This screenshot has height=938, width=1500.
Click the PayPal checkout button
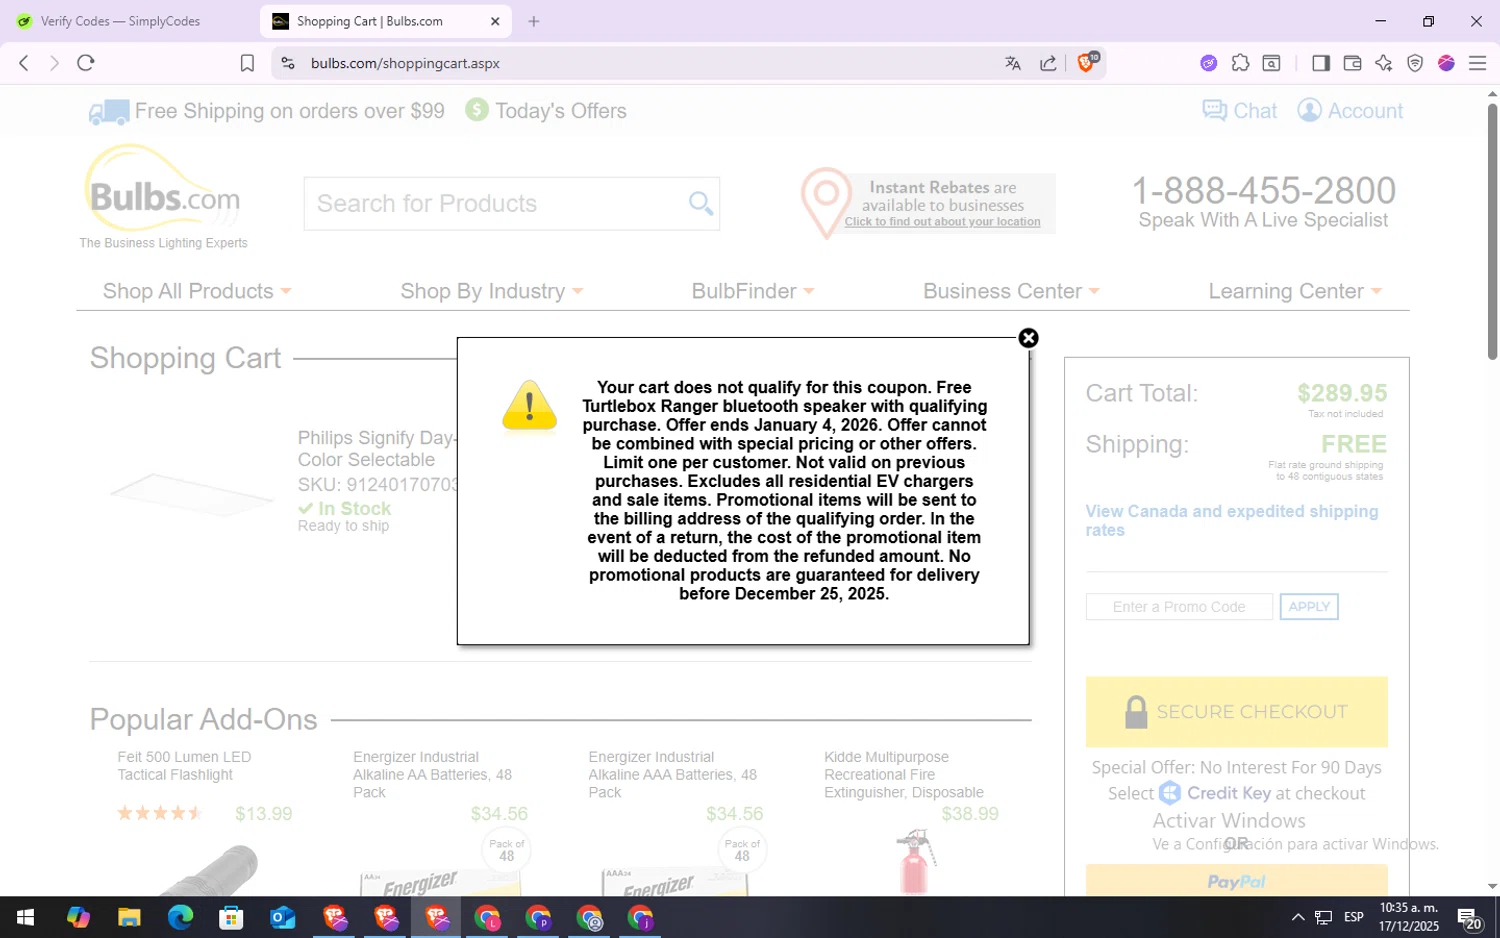coord(1236,881)
